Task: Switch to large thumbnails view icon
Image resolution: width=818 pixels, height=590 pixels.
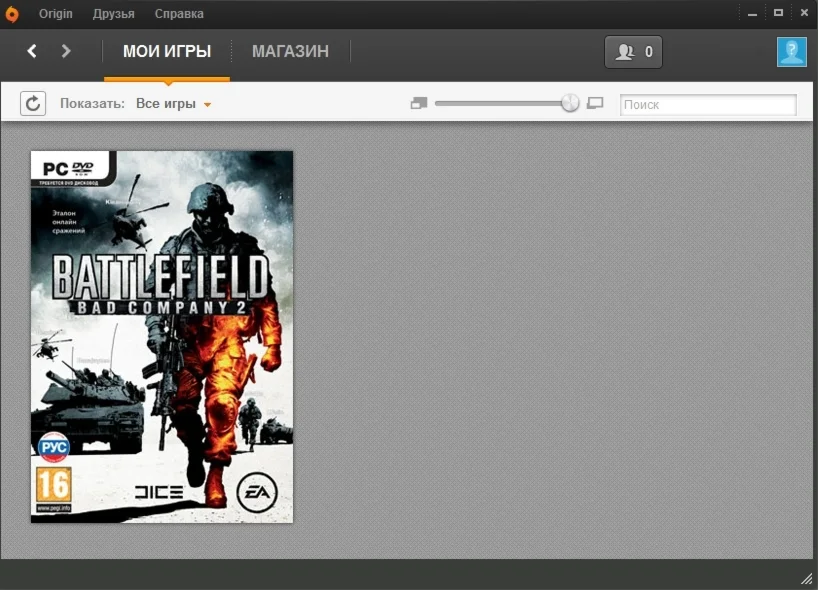Action: click(595, 103)
